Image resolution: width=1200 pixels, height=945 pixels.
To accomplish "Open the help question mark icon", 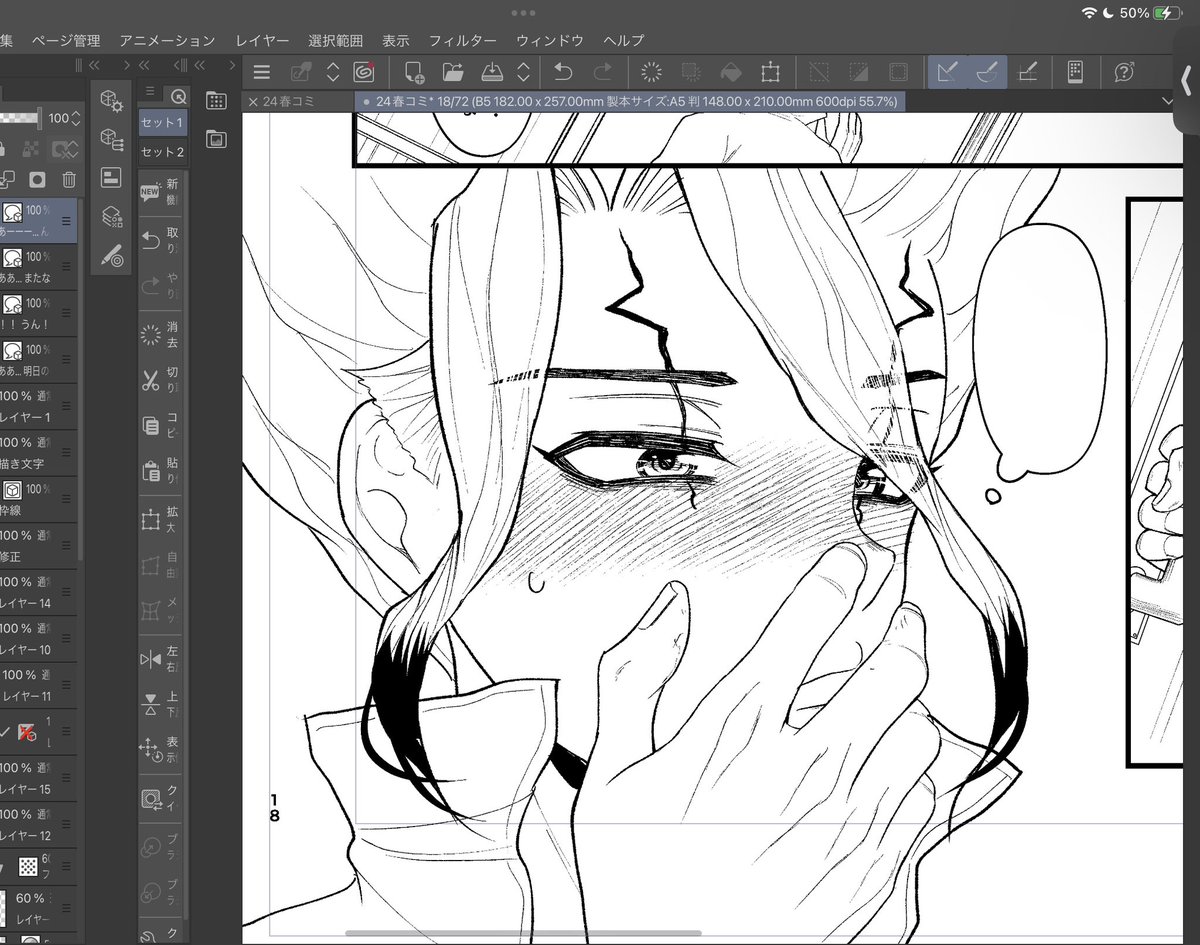I will [x=1124, y=72].
